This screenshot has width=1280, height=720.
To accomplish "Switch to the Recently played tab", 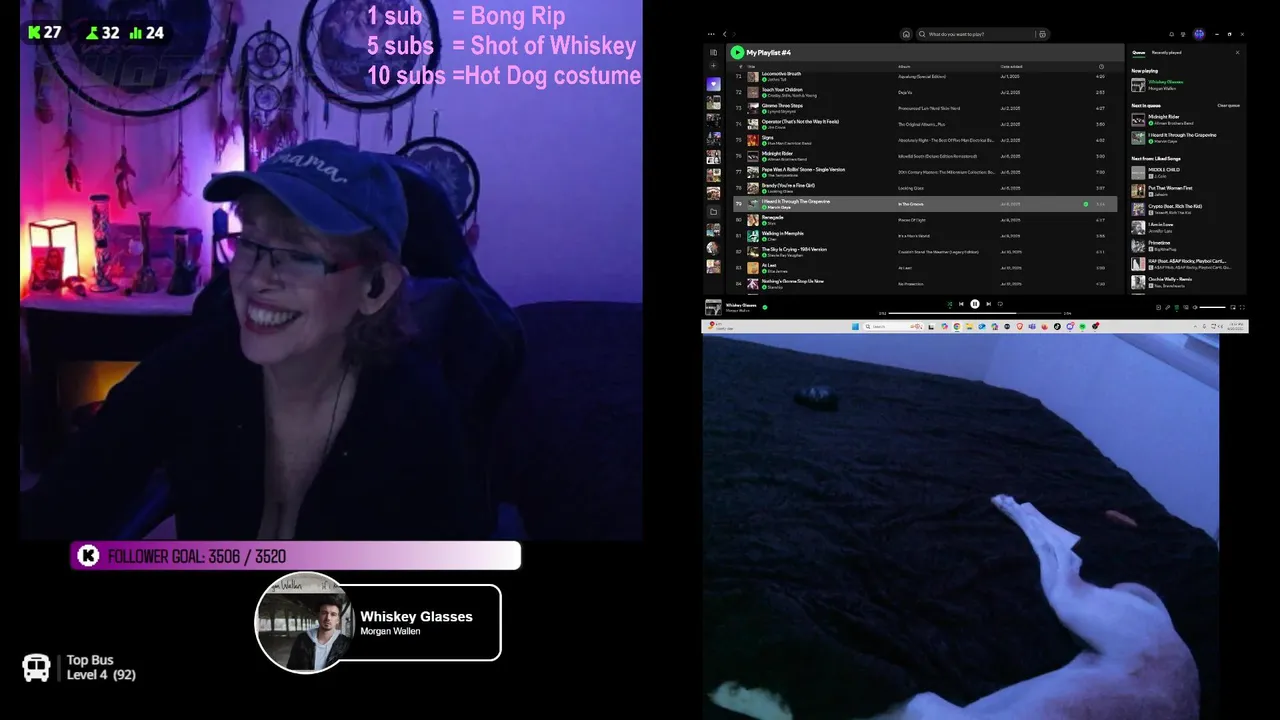I will coord(1166,52).
